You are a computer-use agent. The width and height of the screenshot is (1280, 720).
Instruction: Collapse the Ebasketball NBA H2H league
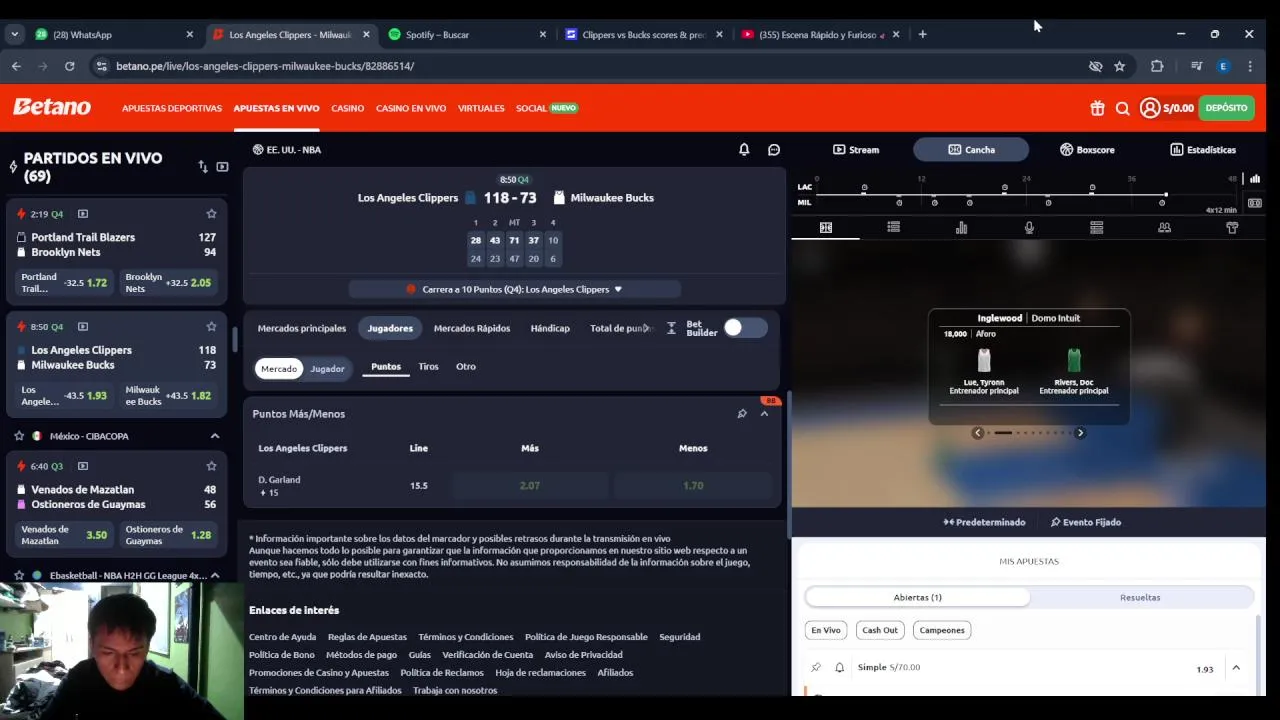215,576
